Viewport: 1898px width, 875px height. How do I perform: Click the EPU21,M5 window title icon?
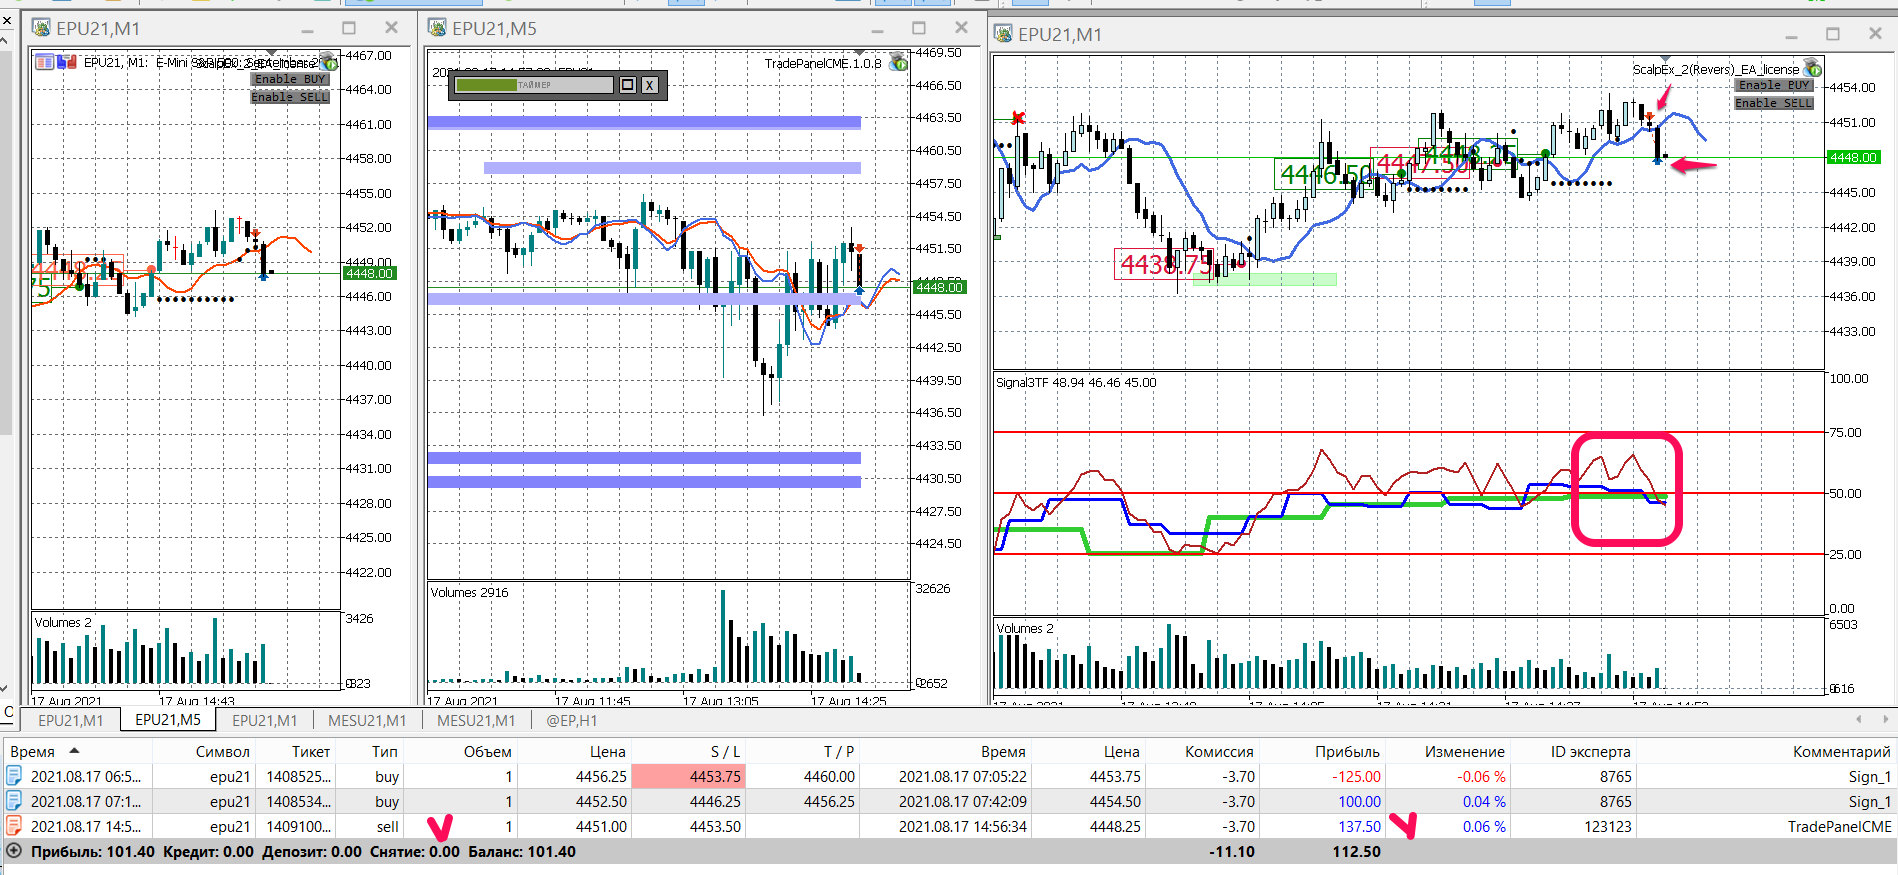437,28
